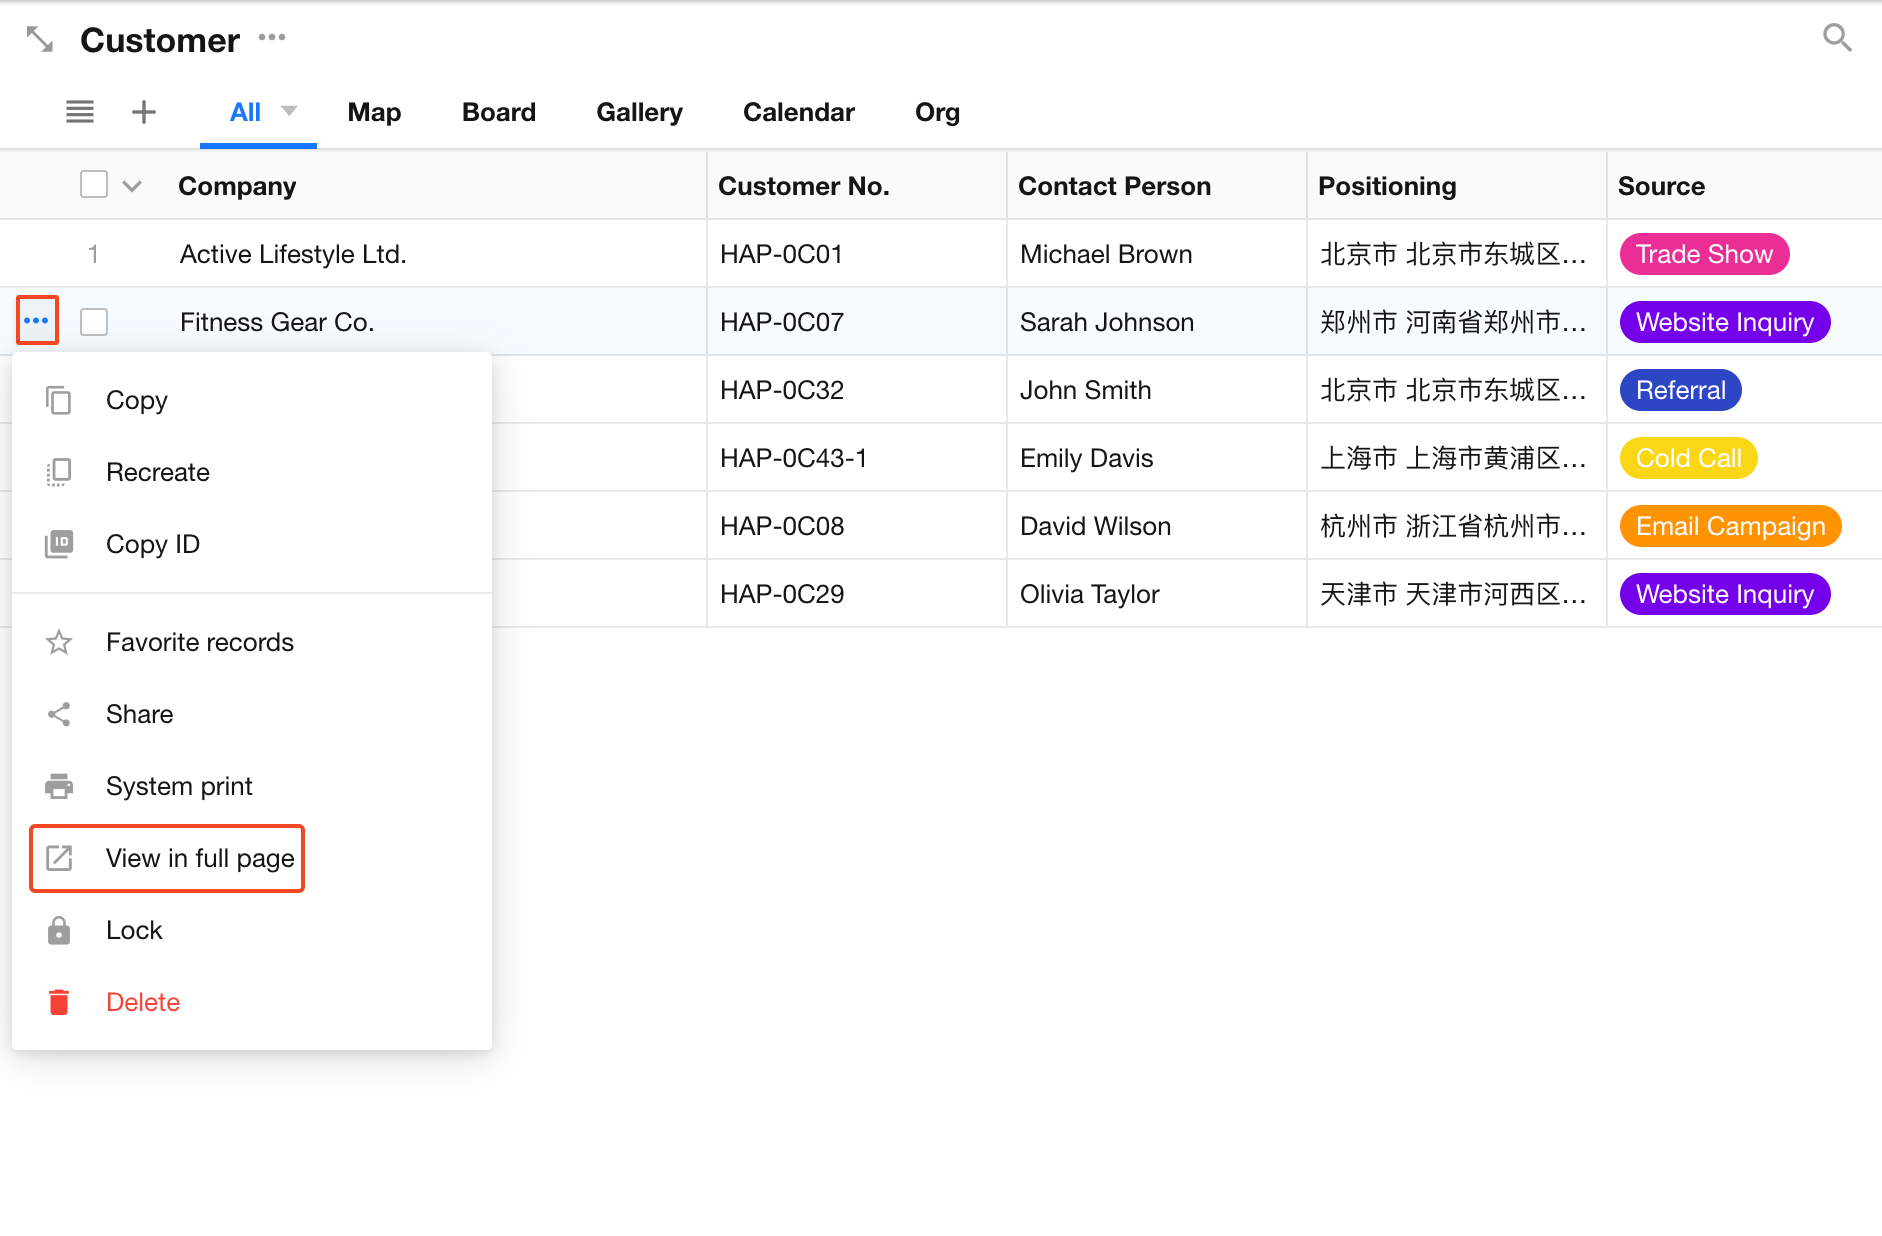Screen dimensions: 1882x1236
Task: Open the batch select chevron beside header checkbox
Action: (132, 186)
